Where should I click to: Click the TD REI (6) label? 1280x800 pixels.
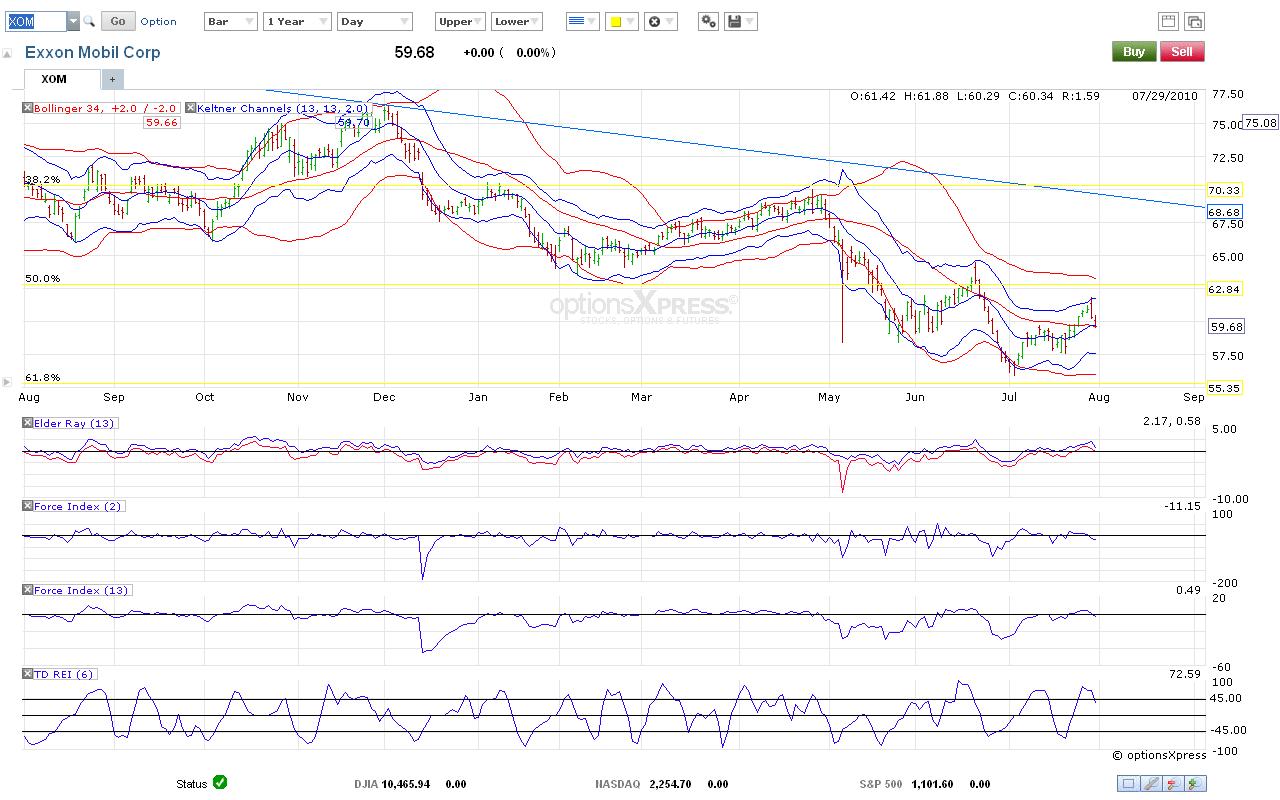[64, 674]
